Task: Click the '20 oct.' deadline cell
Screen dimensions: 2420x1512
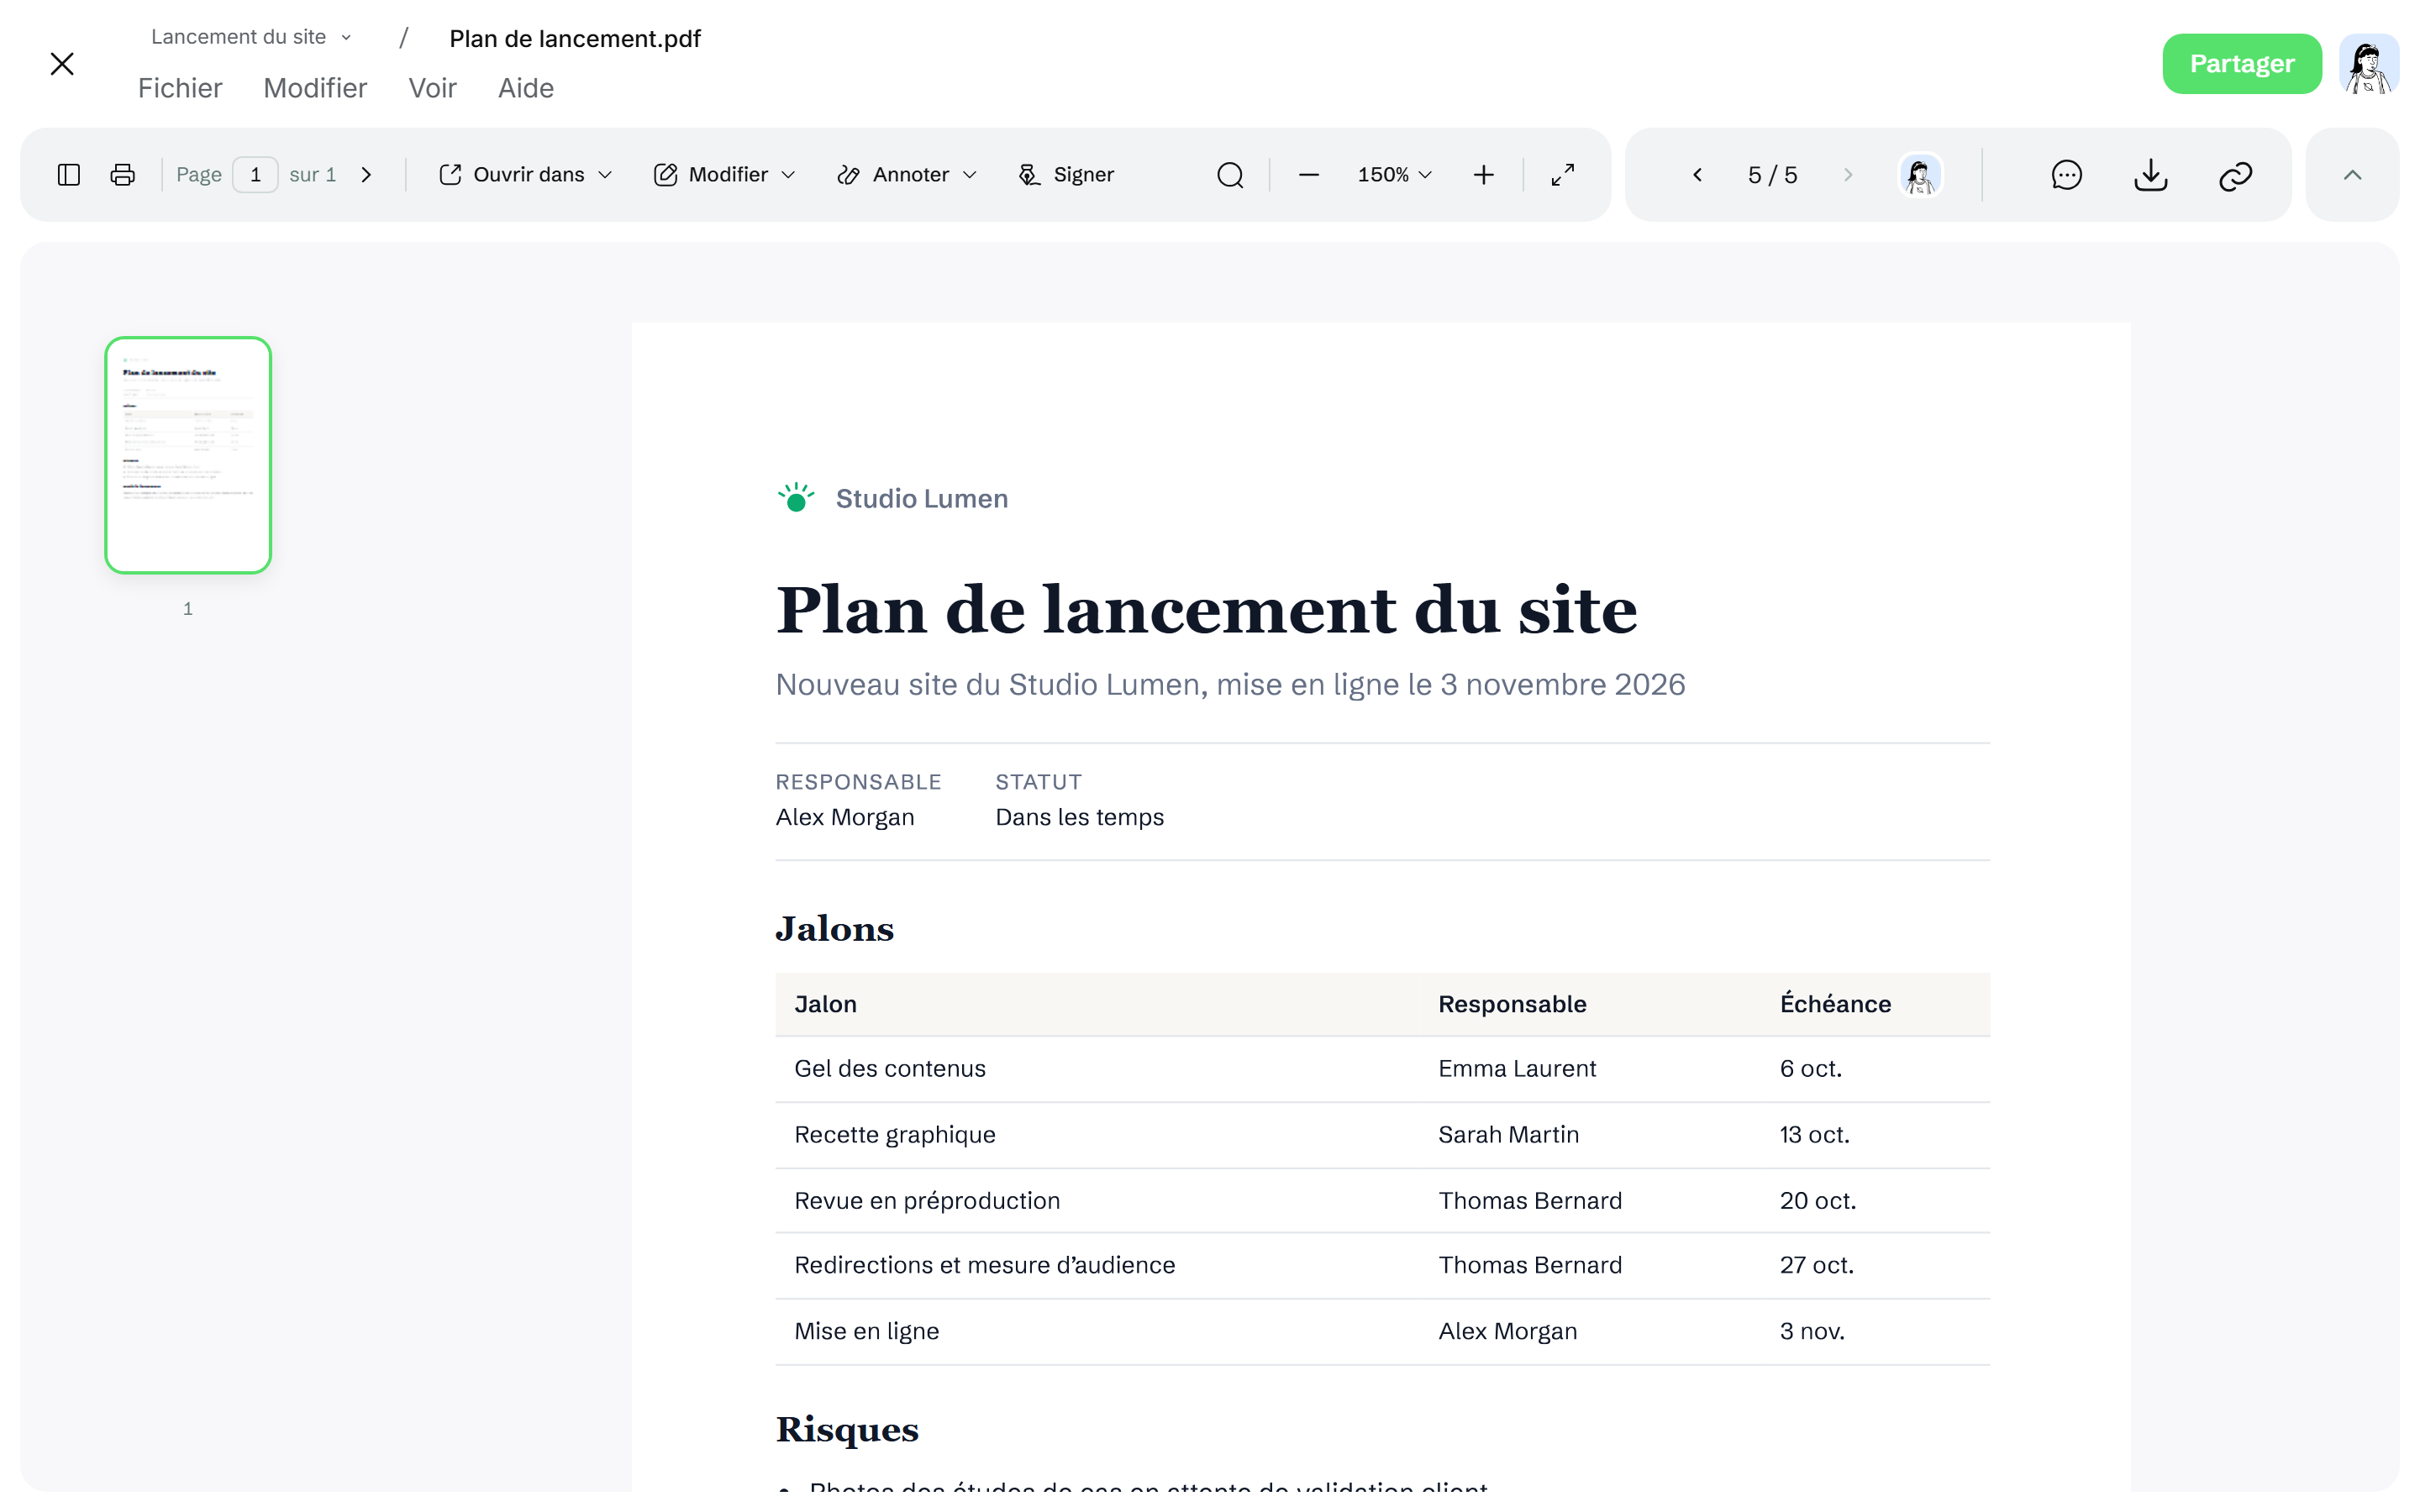Action: (x=1817, y=1200)
